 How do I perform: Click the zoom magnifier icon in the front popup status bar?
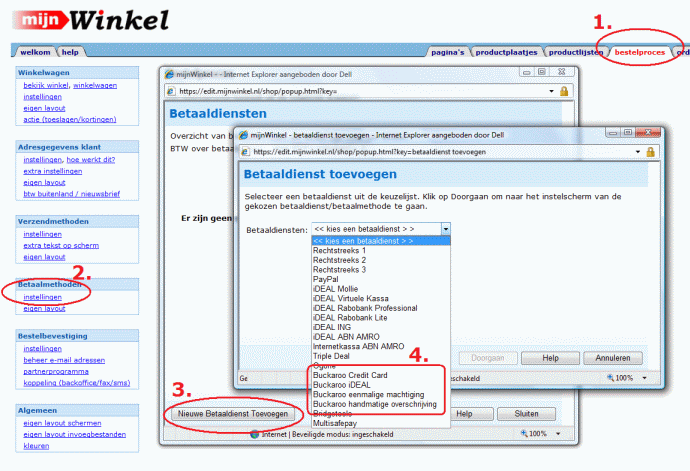tap(610, 378)
